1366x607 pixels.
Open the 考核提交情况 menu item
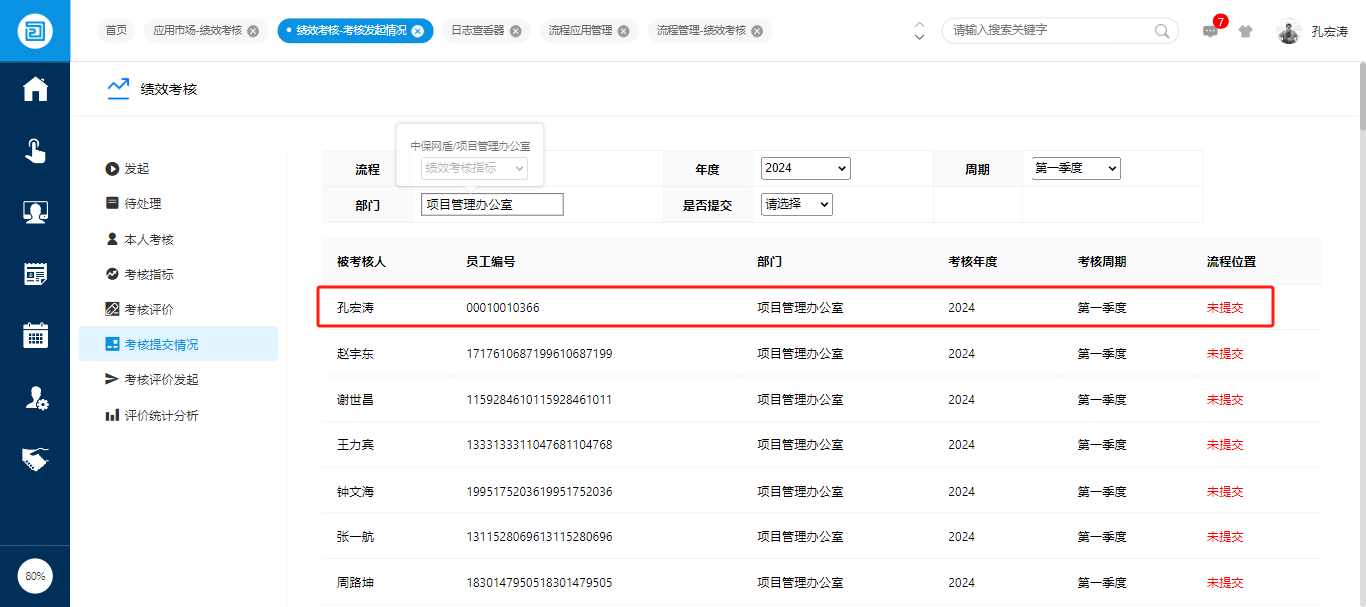click(x=178, y=344)
